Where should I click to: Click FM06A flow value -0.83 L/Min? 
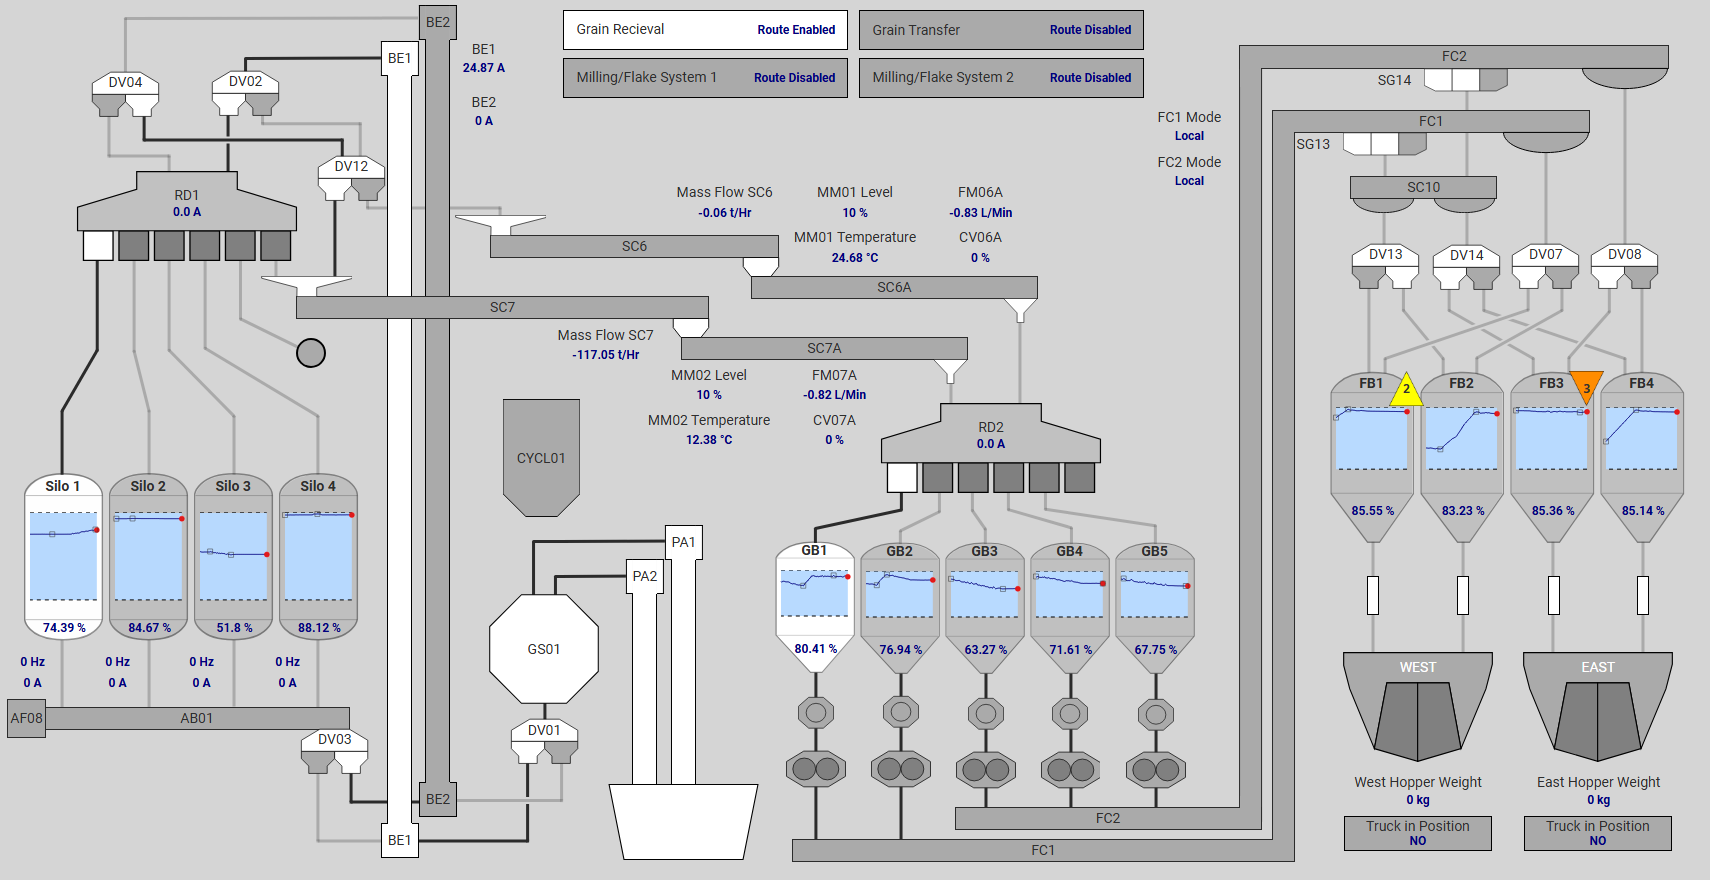(981, 213)
